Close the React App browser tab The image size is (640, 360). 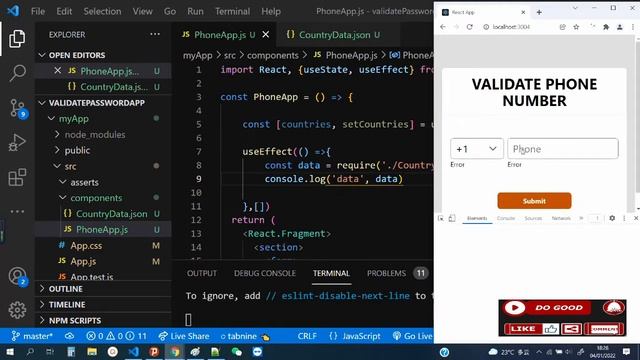pos(523,12)
